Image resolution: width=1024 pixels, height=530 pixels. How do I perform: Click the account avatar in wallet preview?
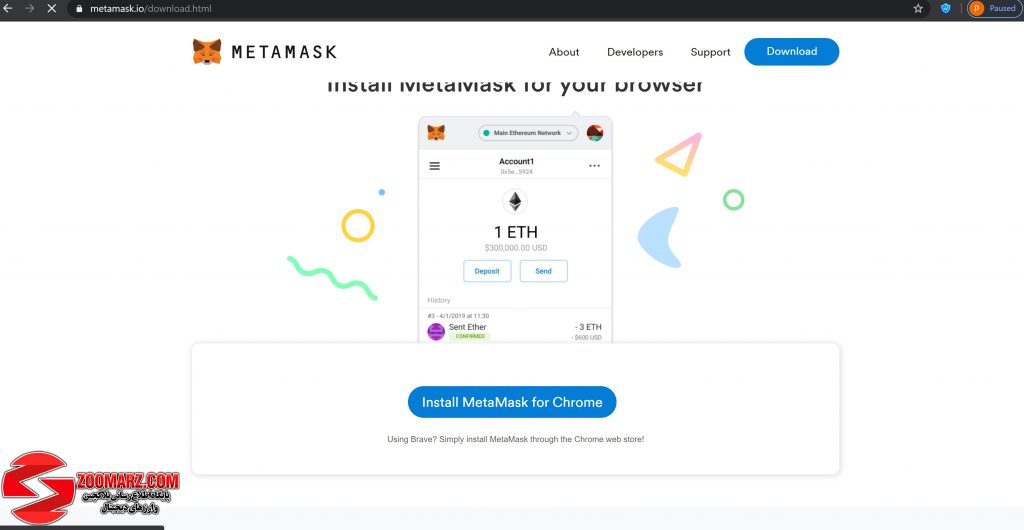[595, 133]
